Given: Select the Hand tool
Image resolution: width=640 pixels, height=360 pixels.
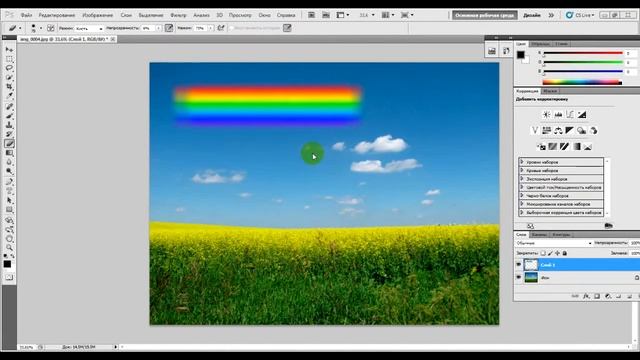Looking at the screenshot, I should [9, 238].
